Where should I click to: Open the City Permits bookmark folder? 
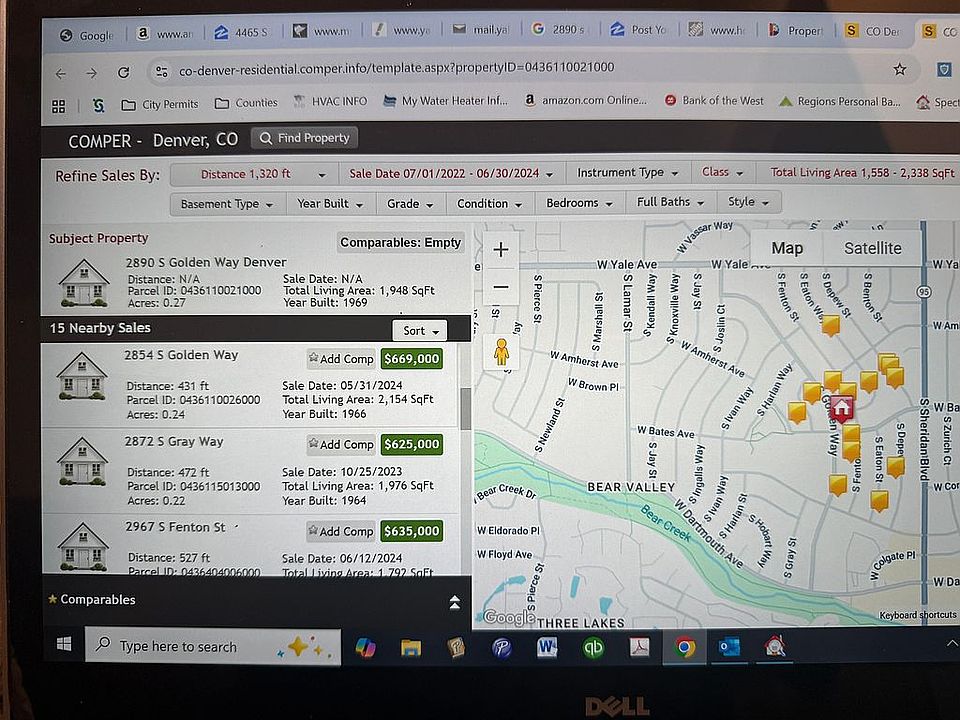coord(160,104)
